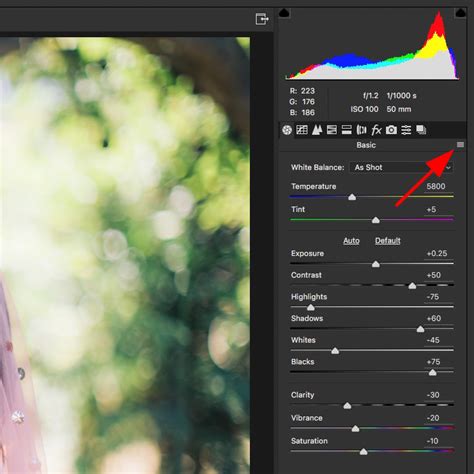Open the Detail panel icon
The image size is (474, 474).
tap(317, 130)
